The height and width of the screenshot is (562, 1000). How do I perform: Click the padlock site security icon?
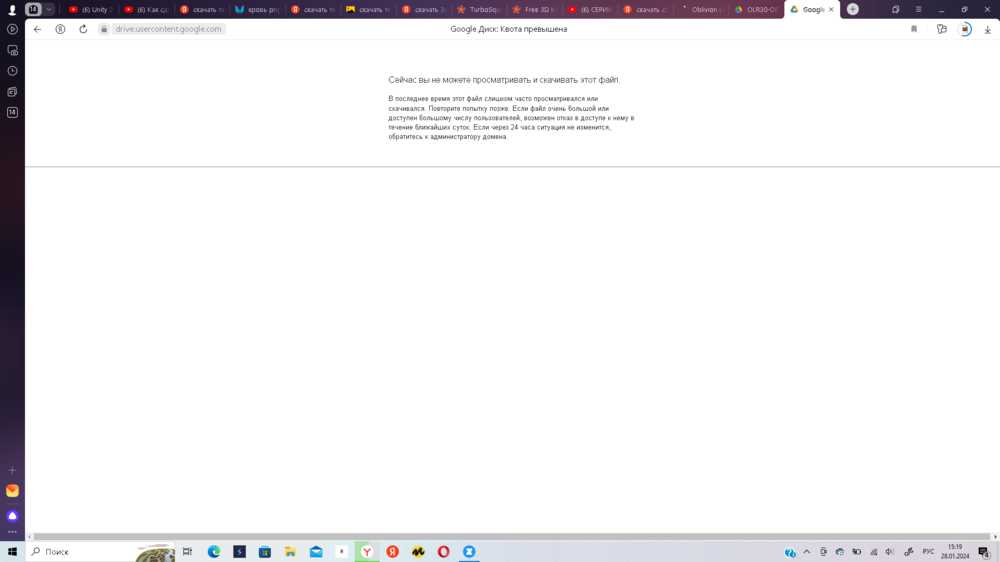[x=104, y=29]
